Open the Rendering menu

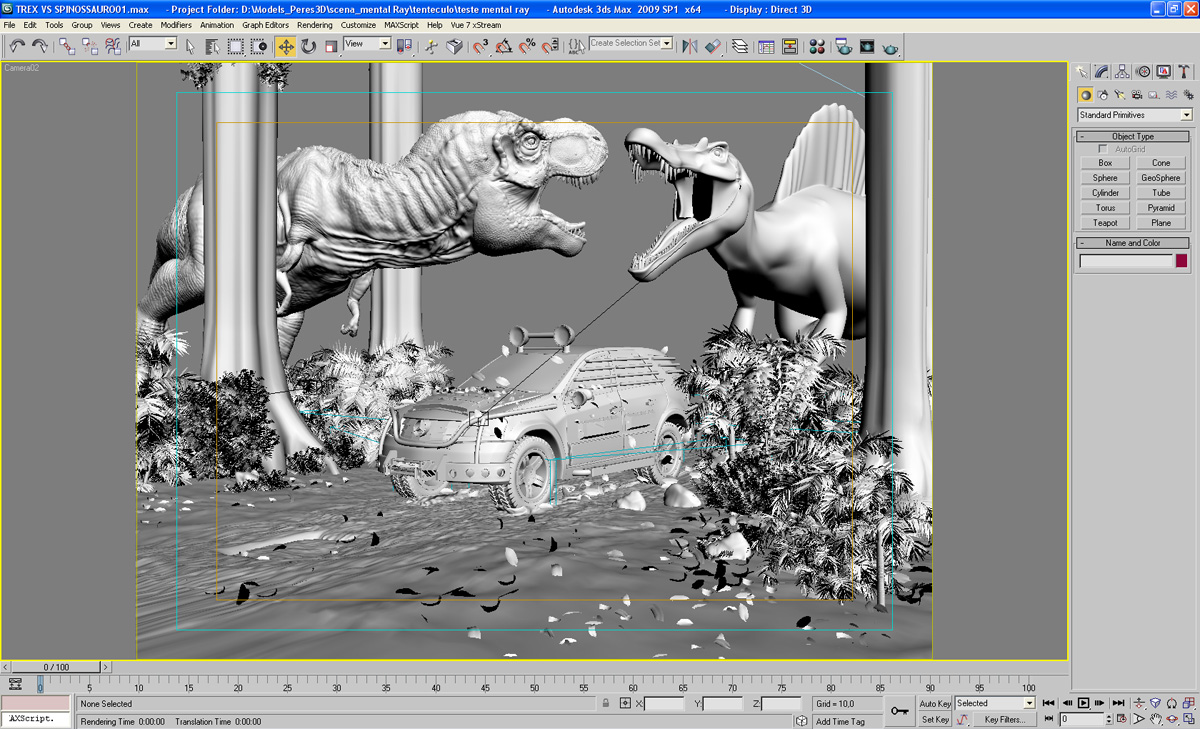click(x=315, y=25)
